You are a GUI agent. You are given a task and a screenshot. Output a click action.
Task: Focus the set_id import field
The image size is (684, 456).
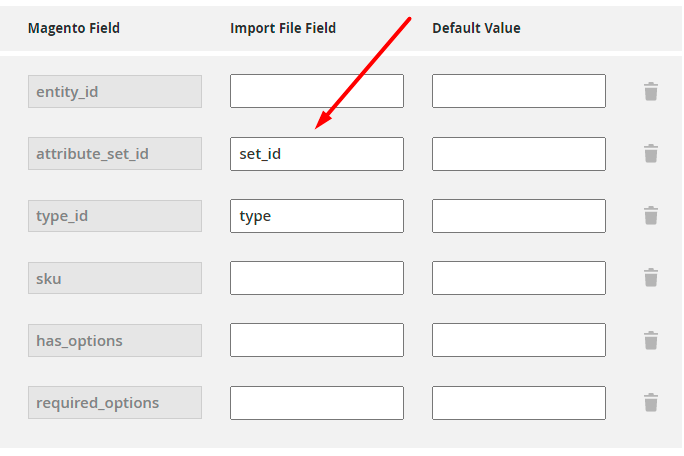pos(317,154)
